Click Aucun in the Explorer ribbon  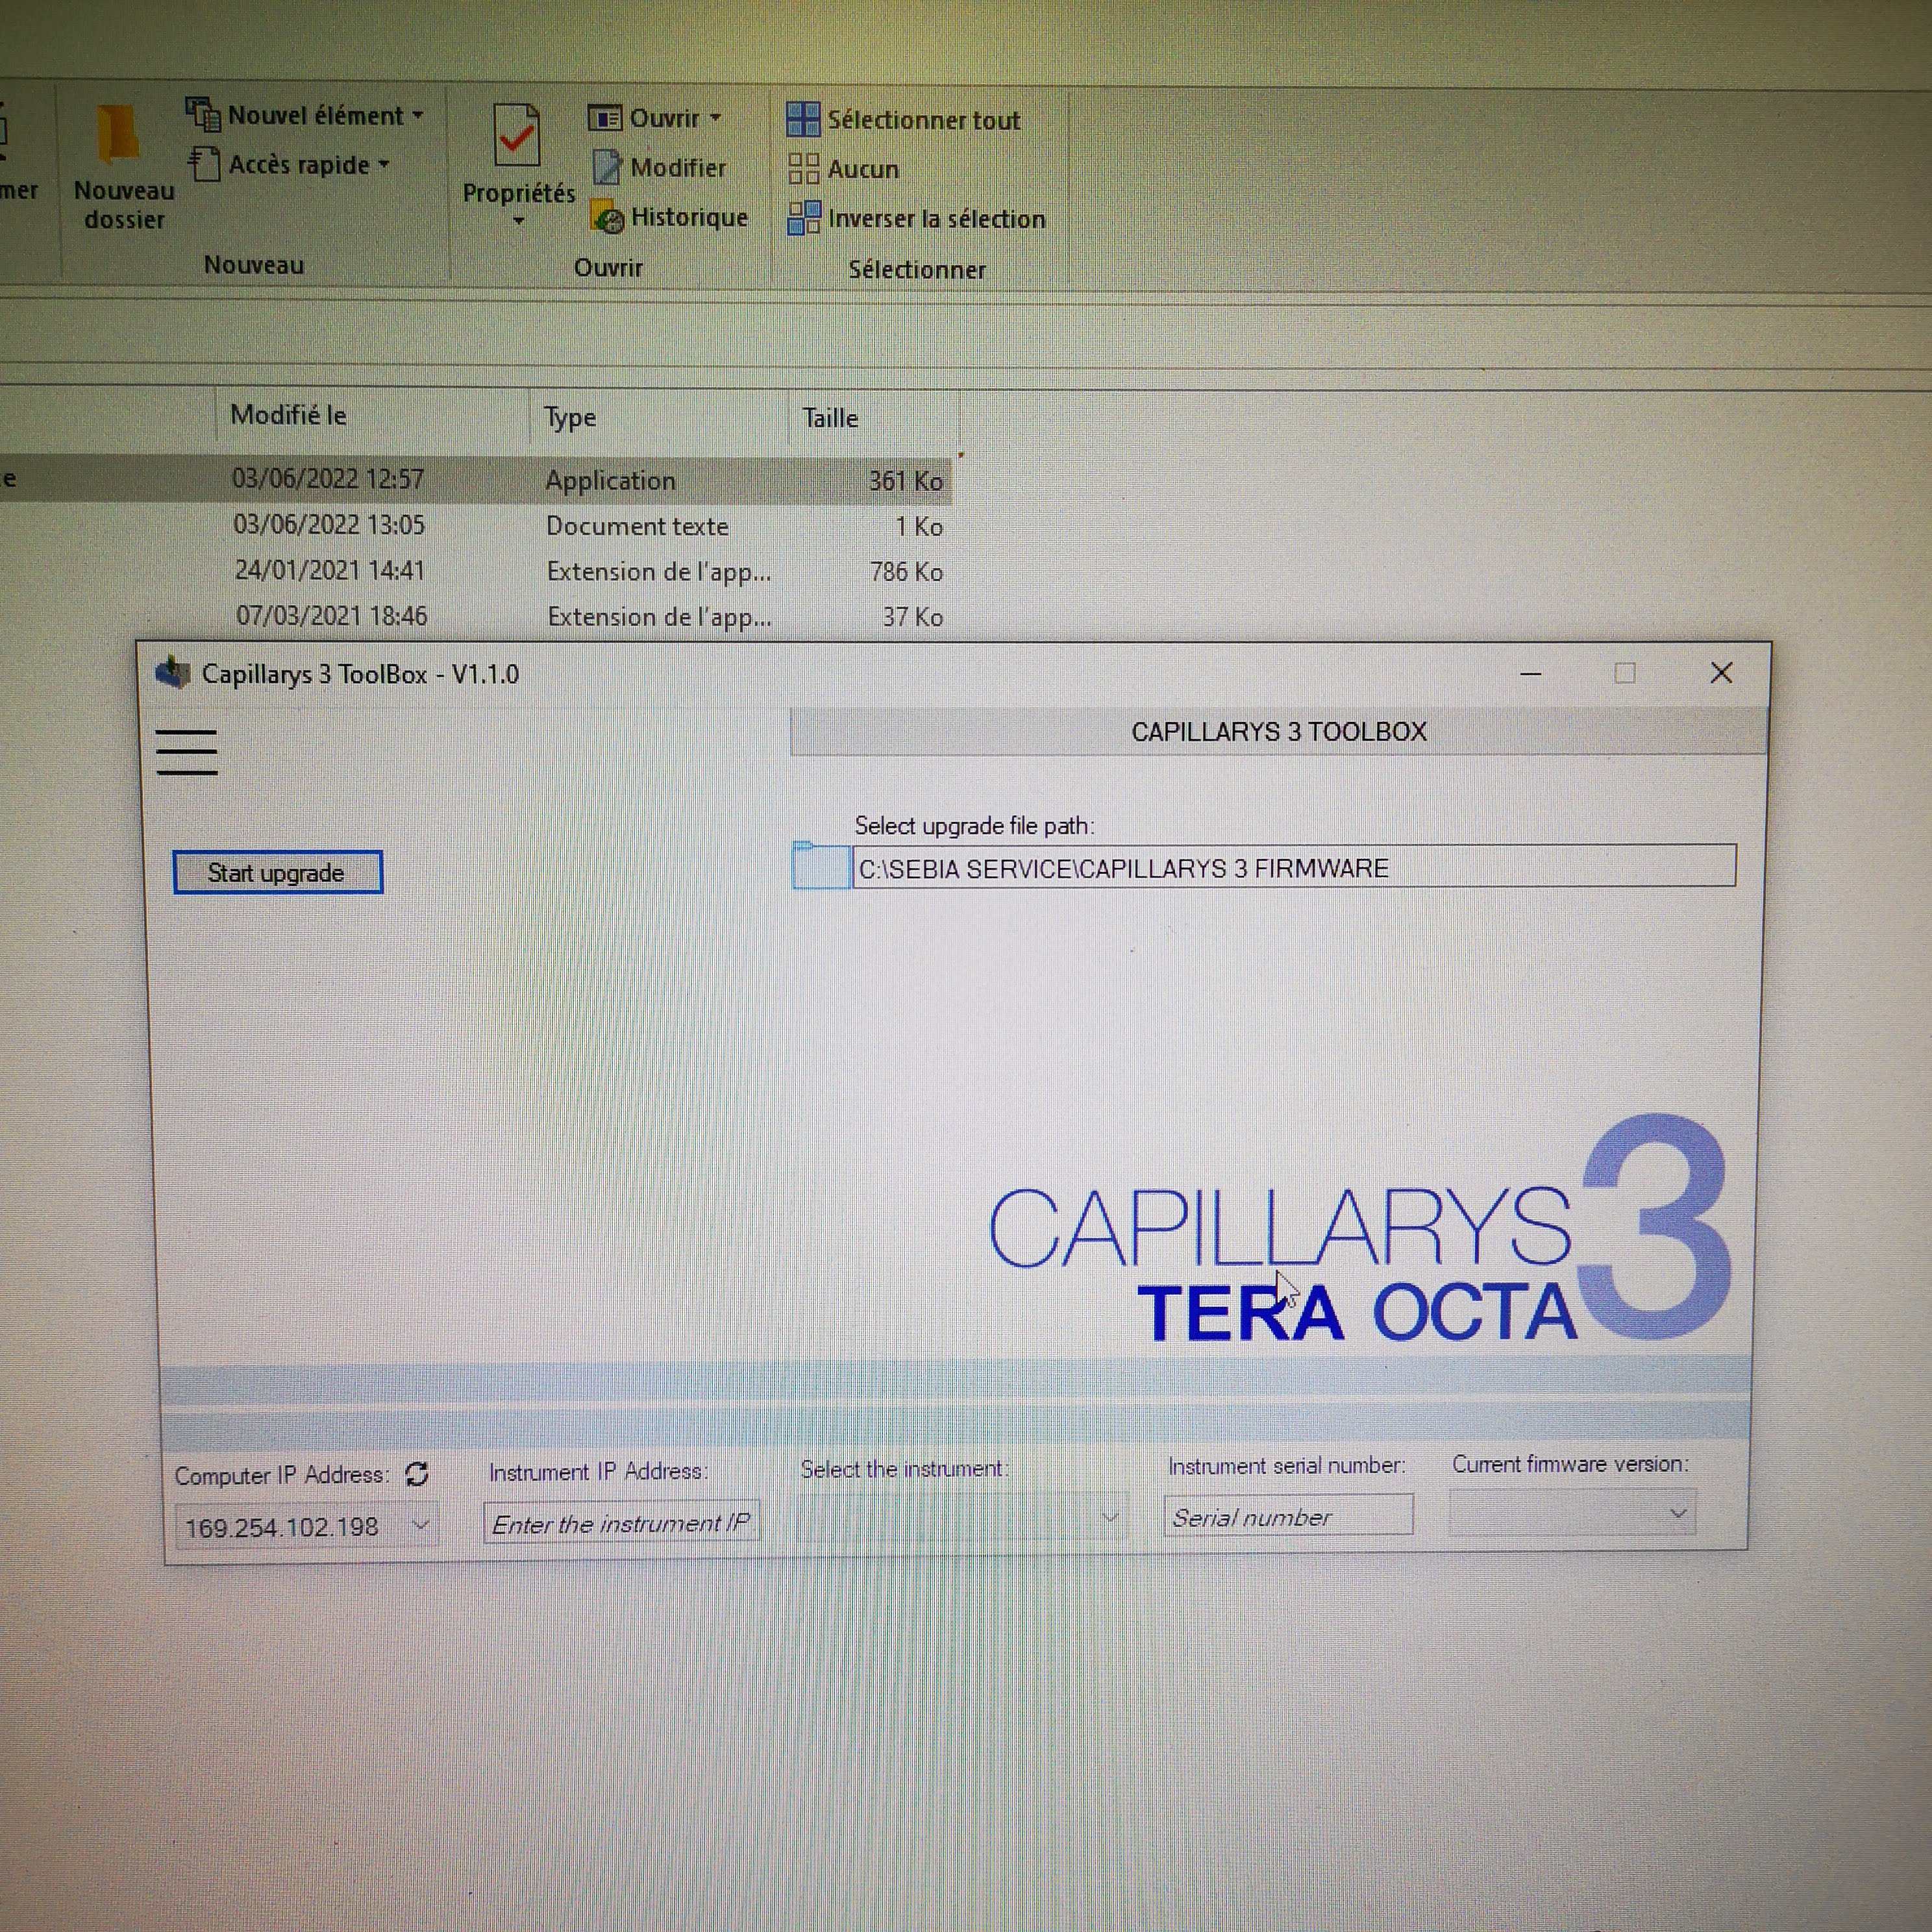tap(843, 169)
